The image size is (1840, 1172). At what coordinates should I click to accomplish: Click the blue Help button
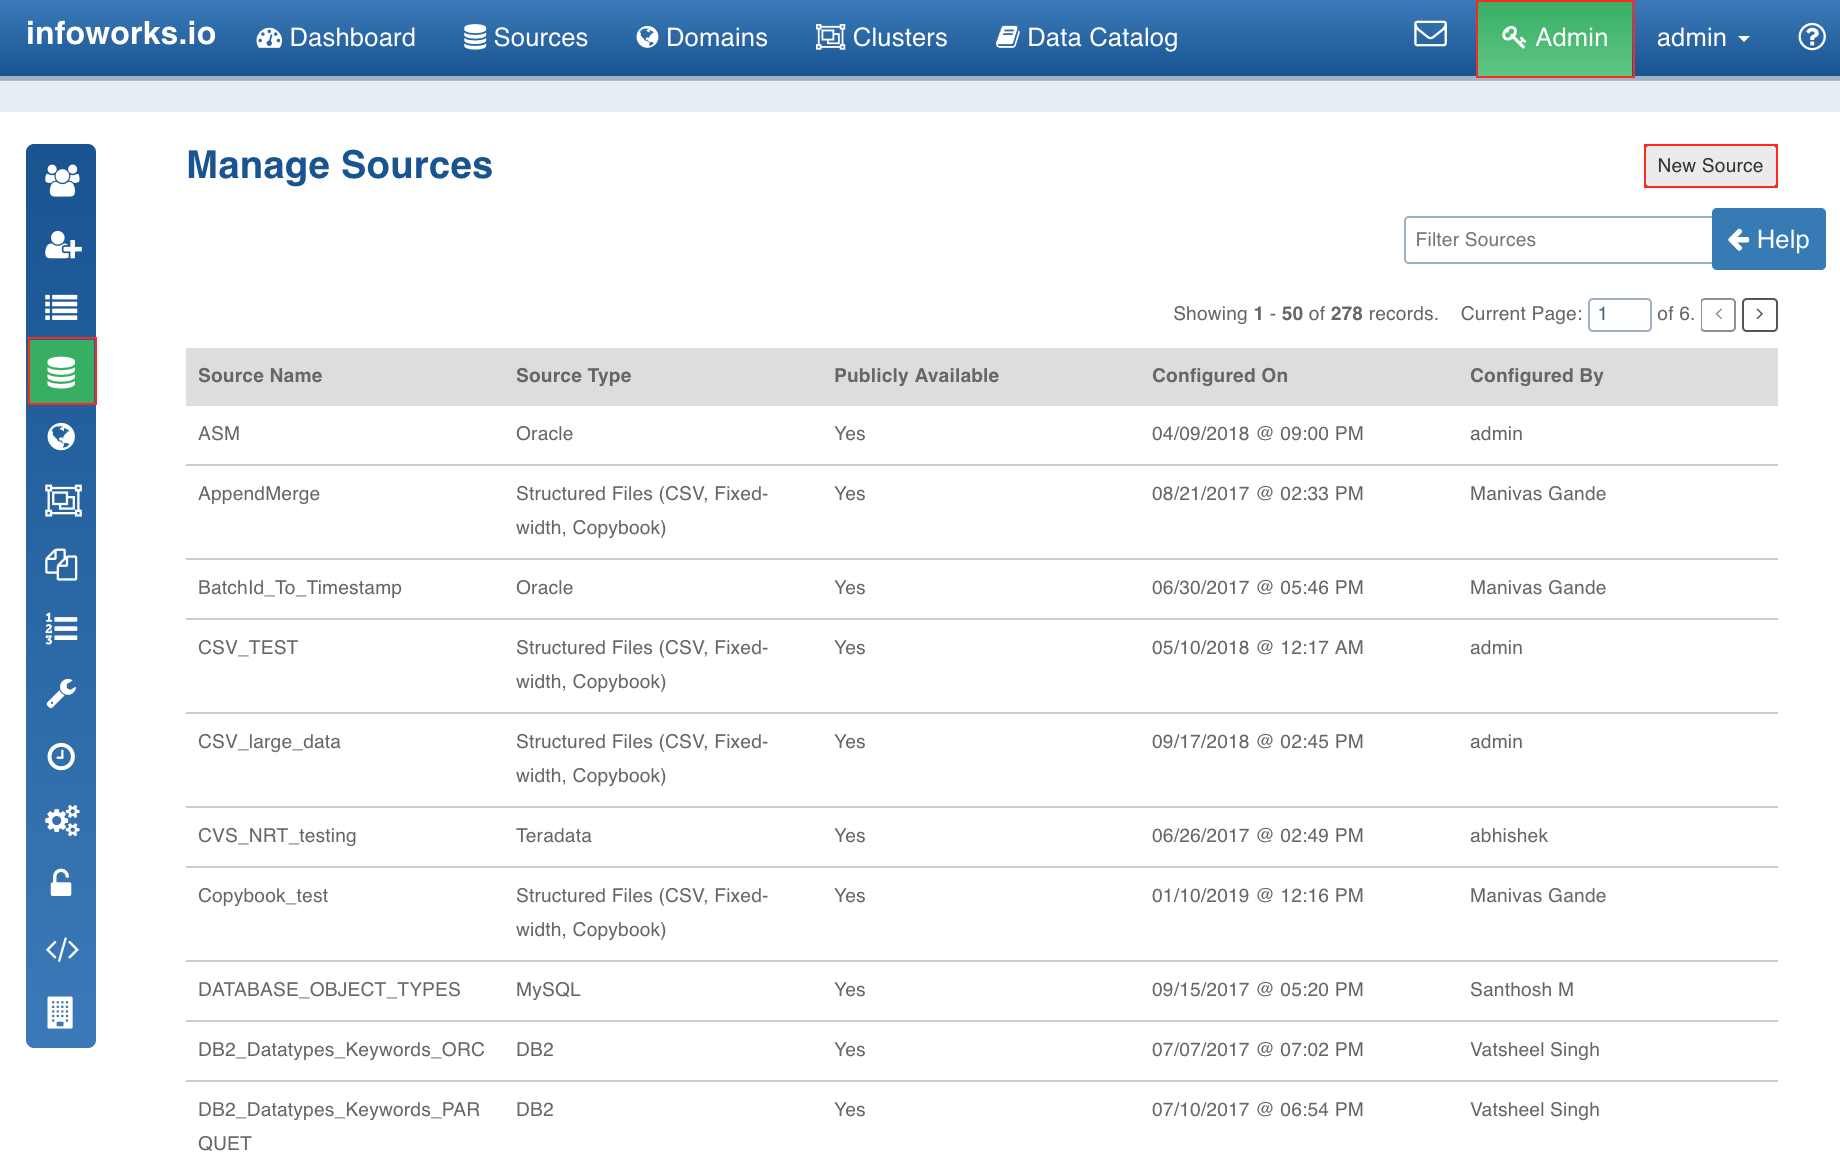(1768, 239)
